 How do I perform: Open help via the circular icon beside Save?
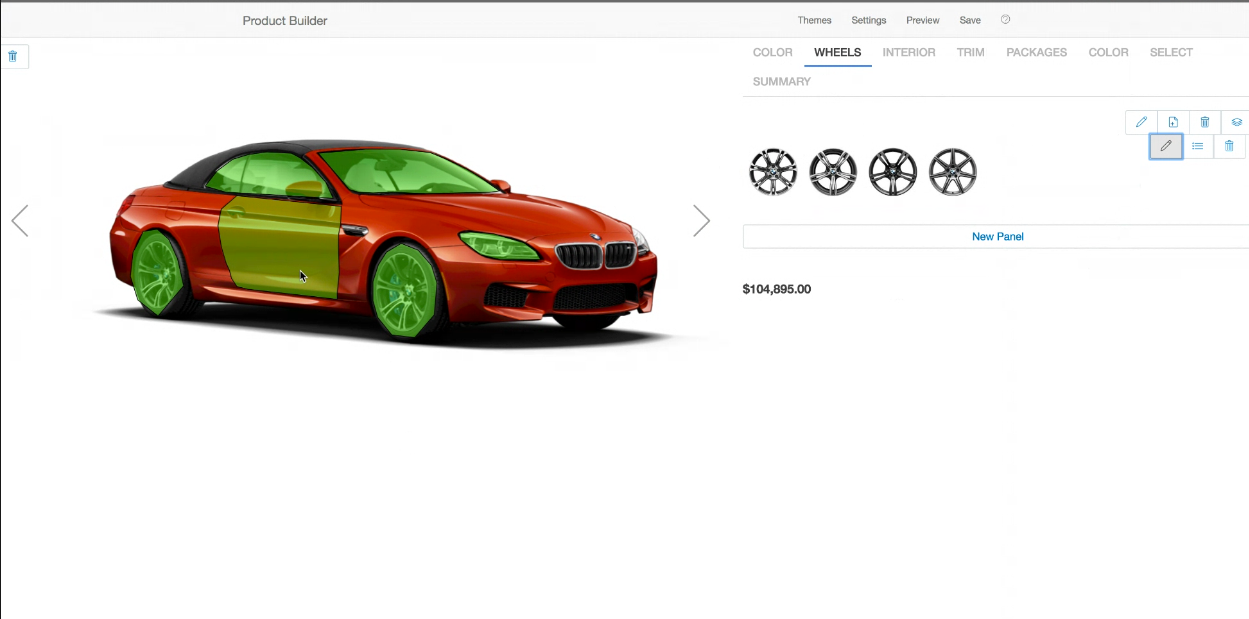(1005, 20)
